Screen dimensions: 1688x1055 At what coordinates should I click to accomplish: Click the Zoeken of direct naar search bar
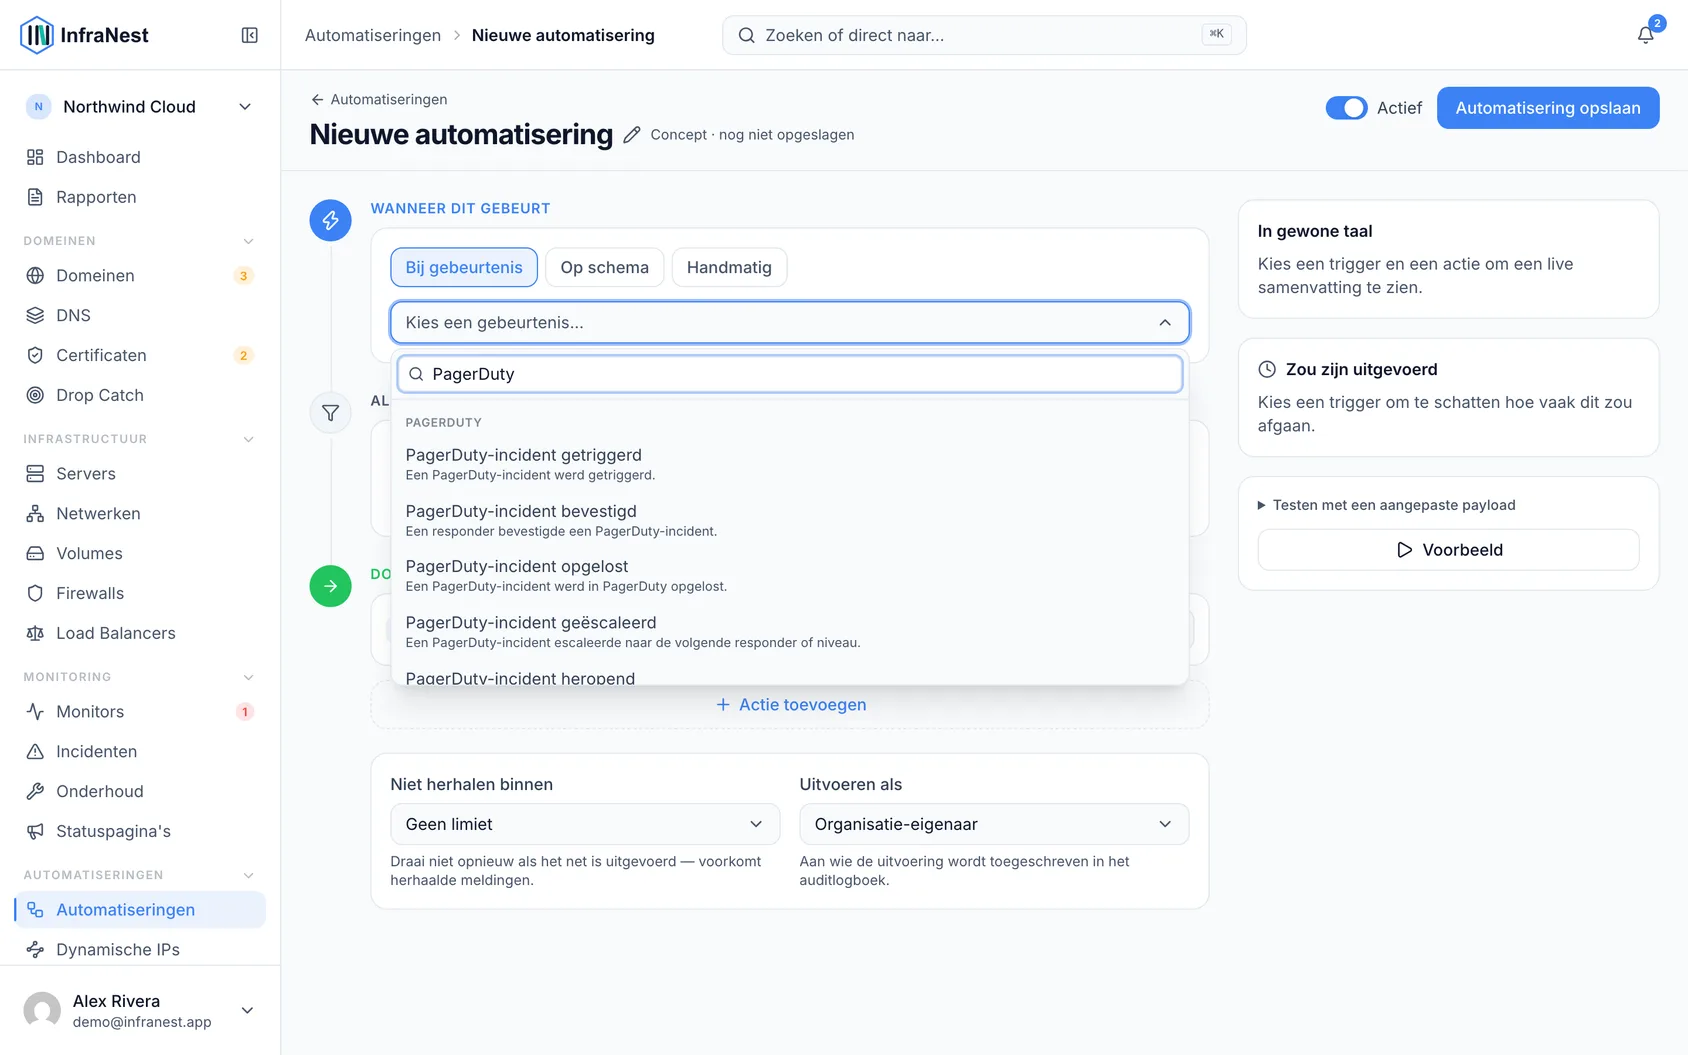984,35
